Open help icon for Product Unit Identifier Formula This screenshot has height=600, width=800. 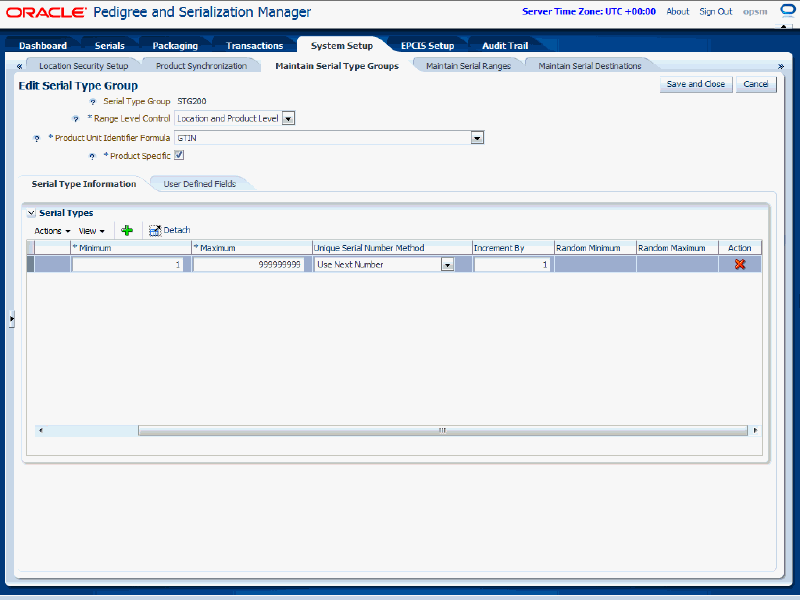tap(36, 138)
